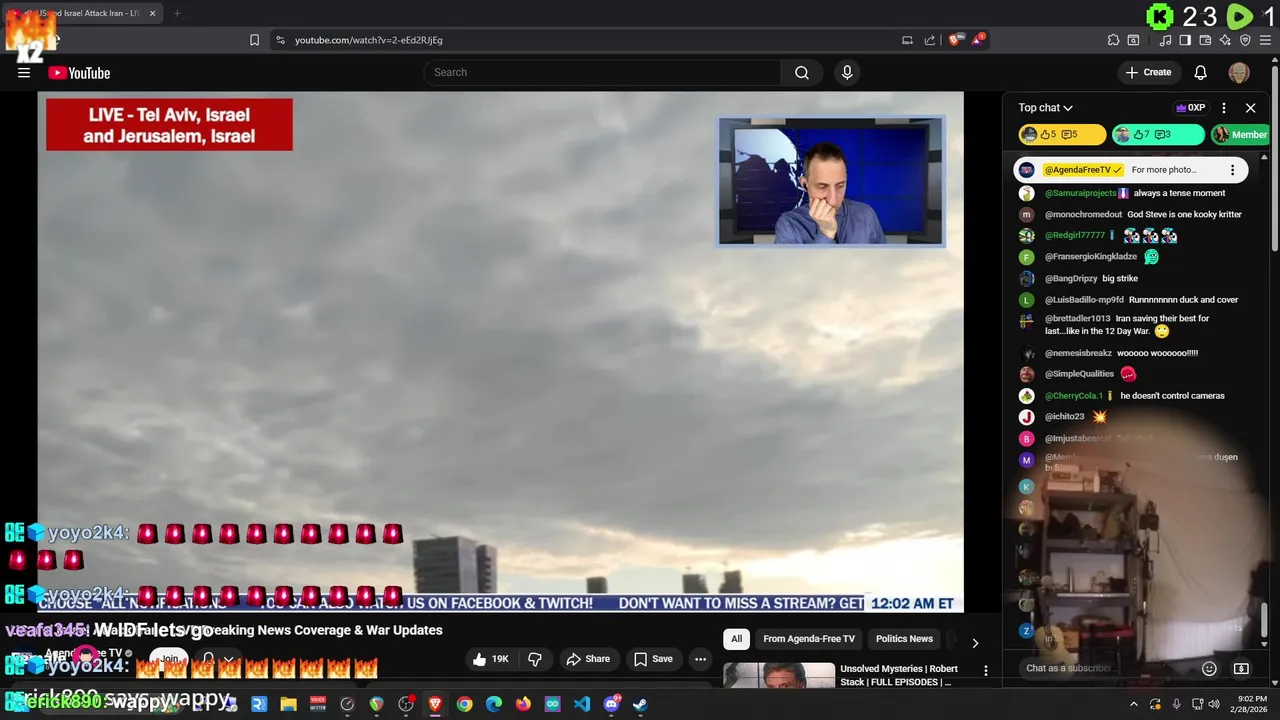The image size is (1280, 720).
Task: Open the YouTube hamburger guide menu
Action: (x=24, y=72)
